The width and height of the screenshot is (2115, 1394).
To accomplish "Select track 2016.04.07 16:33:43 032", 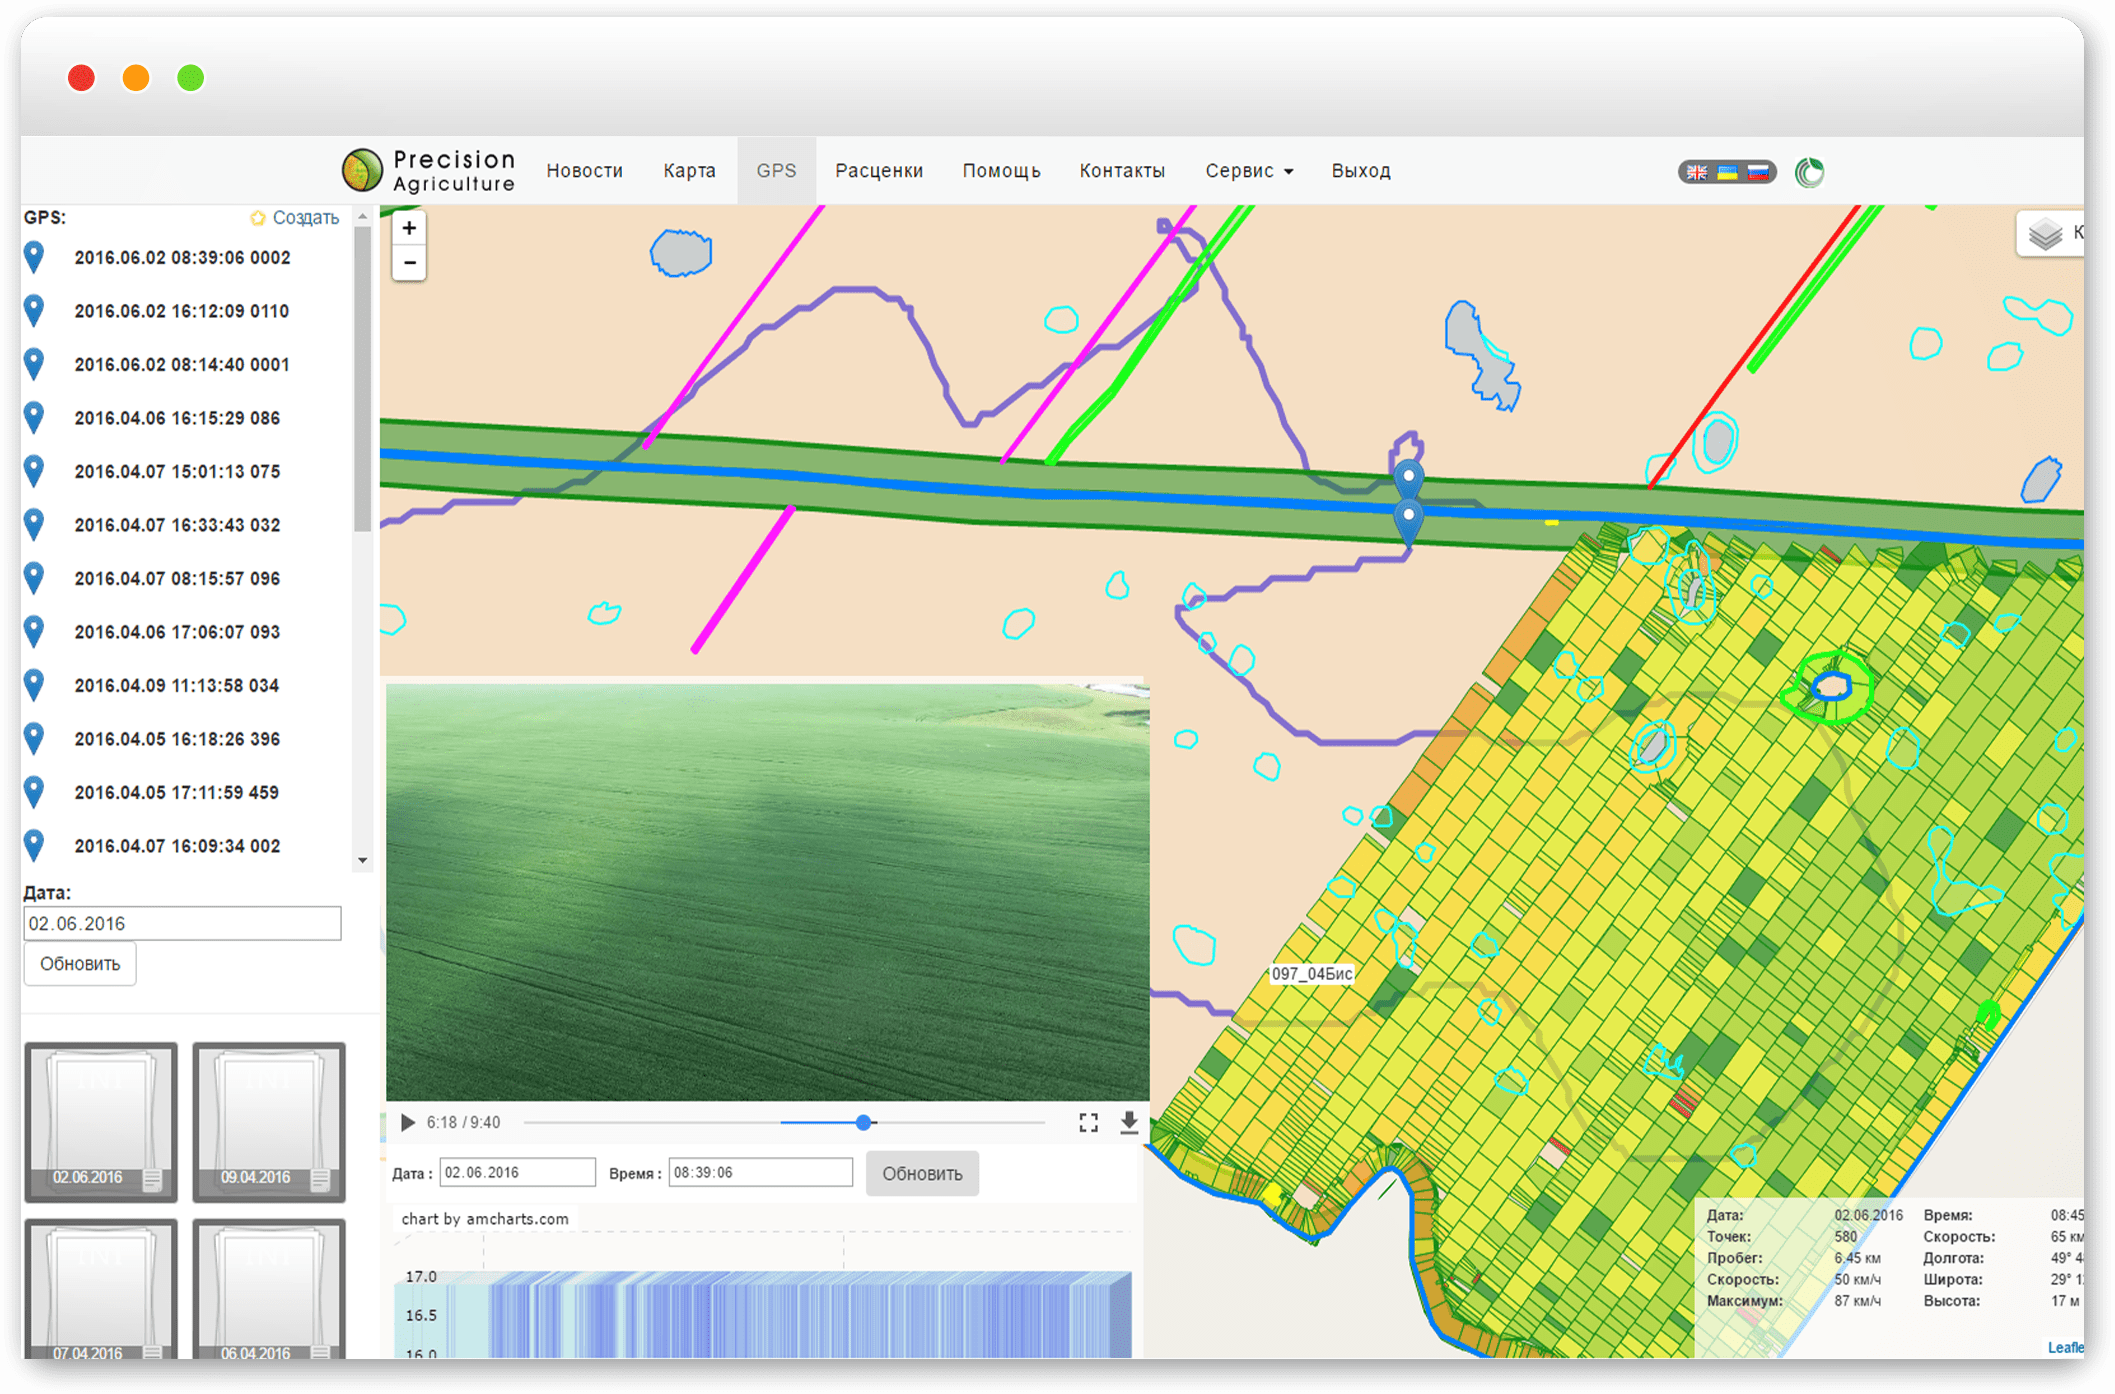I will pyautogui.click(x=177, y=525).
